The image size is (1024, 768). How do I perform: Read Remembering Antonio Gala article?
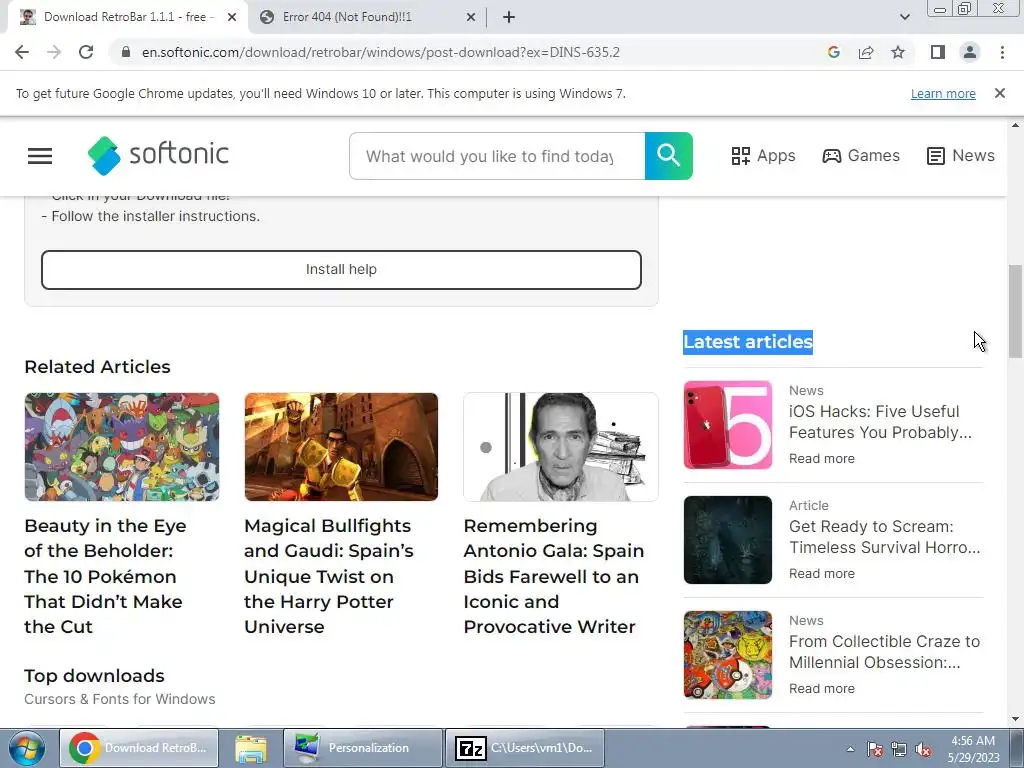tap(554, 576)
